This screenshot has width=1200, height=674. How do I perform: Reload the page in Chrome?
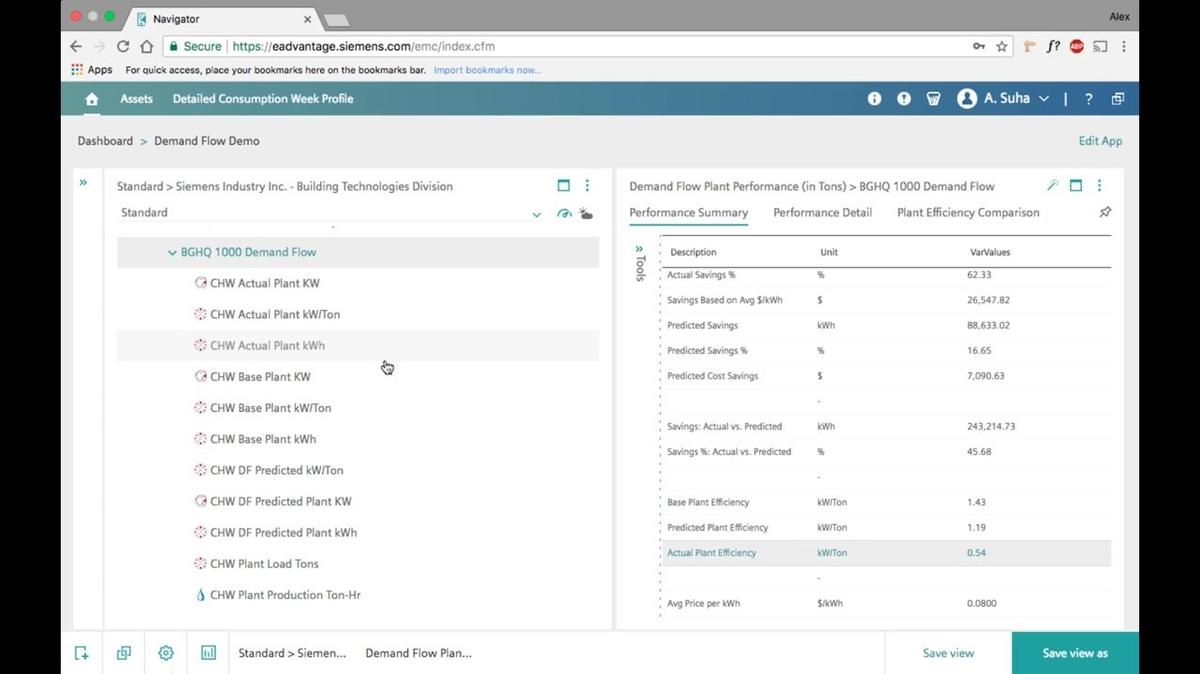[123, 46]
